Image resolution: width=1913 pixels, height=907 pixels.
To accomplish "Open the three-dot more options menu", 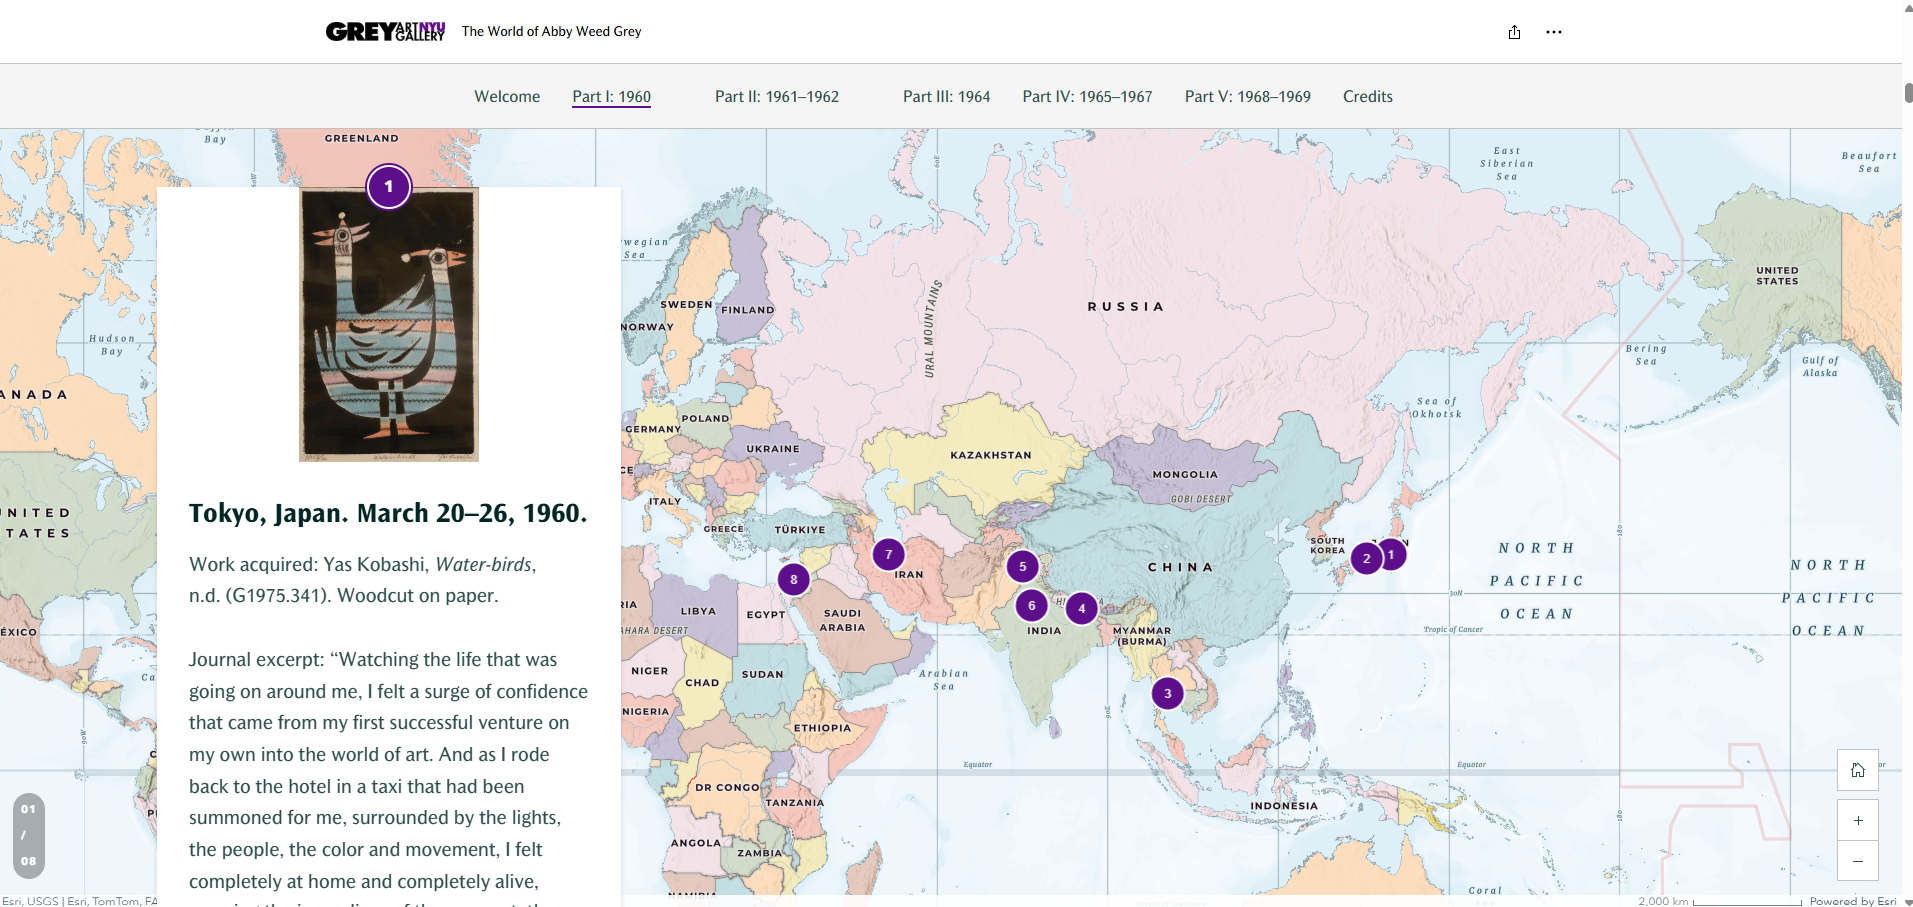I will click(x=1553, y=32).
